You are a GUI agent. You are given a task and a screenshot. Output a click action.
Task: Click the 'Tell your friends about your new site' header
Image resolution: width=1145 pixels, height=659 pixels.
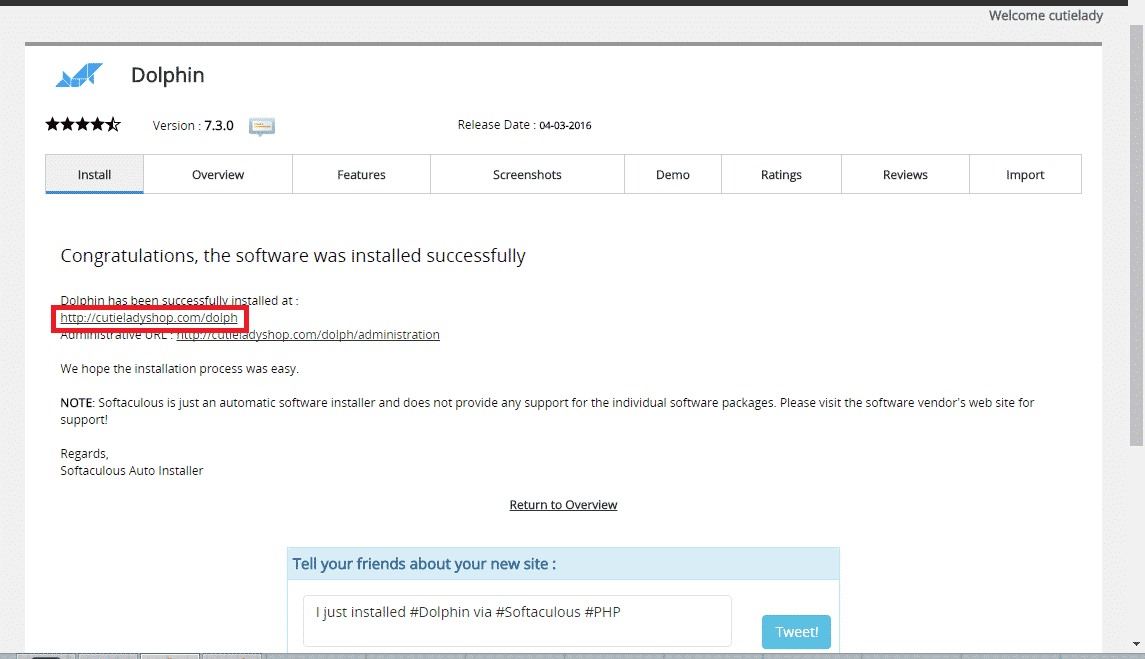[x=563, y=564]
